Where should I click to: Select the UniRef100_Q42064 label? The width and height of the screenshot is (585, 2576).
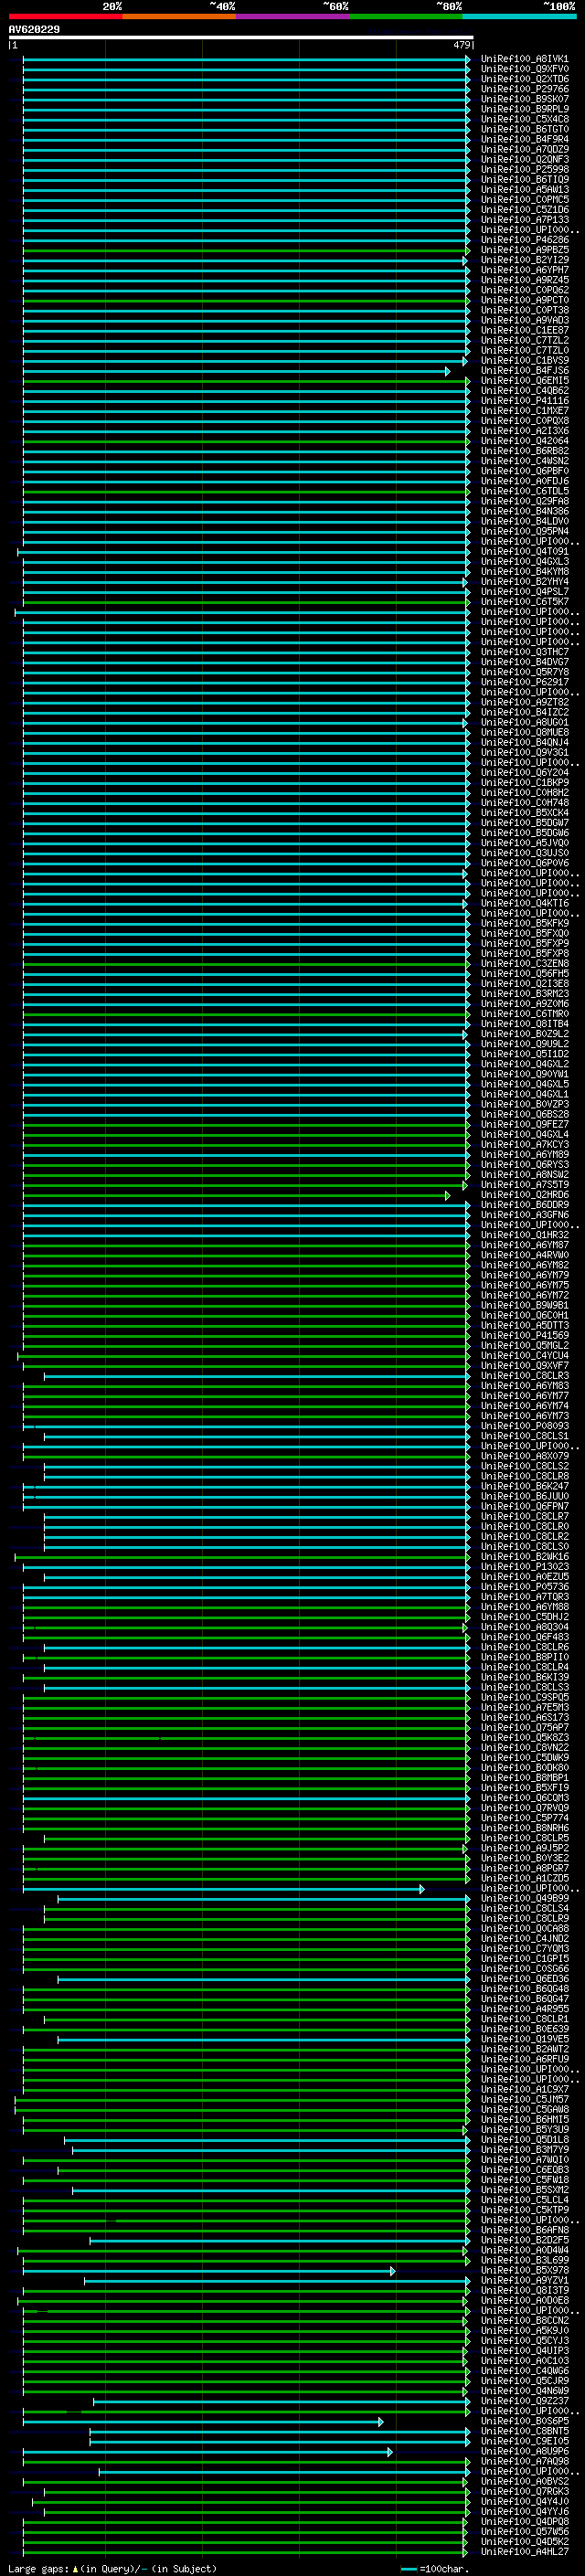point(524,441)
